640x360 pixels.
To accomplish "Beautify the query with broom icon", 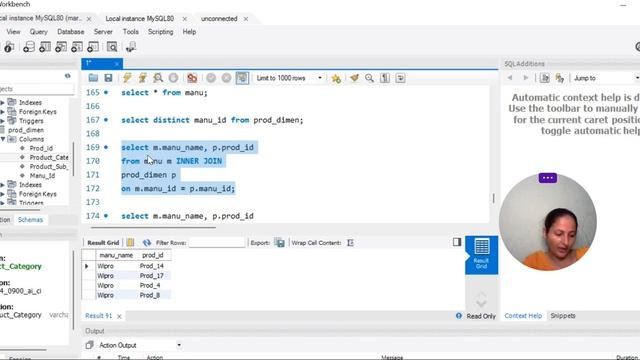I will (x=354, y=78).
